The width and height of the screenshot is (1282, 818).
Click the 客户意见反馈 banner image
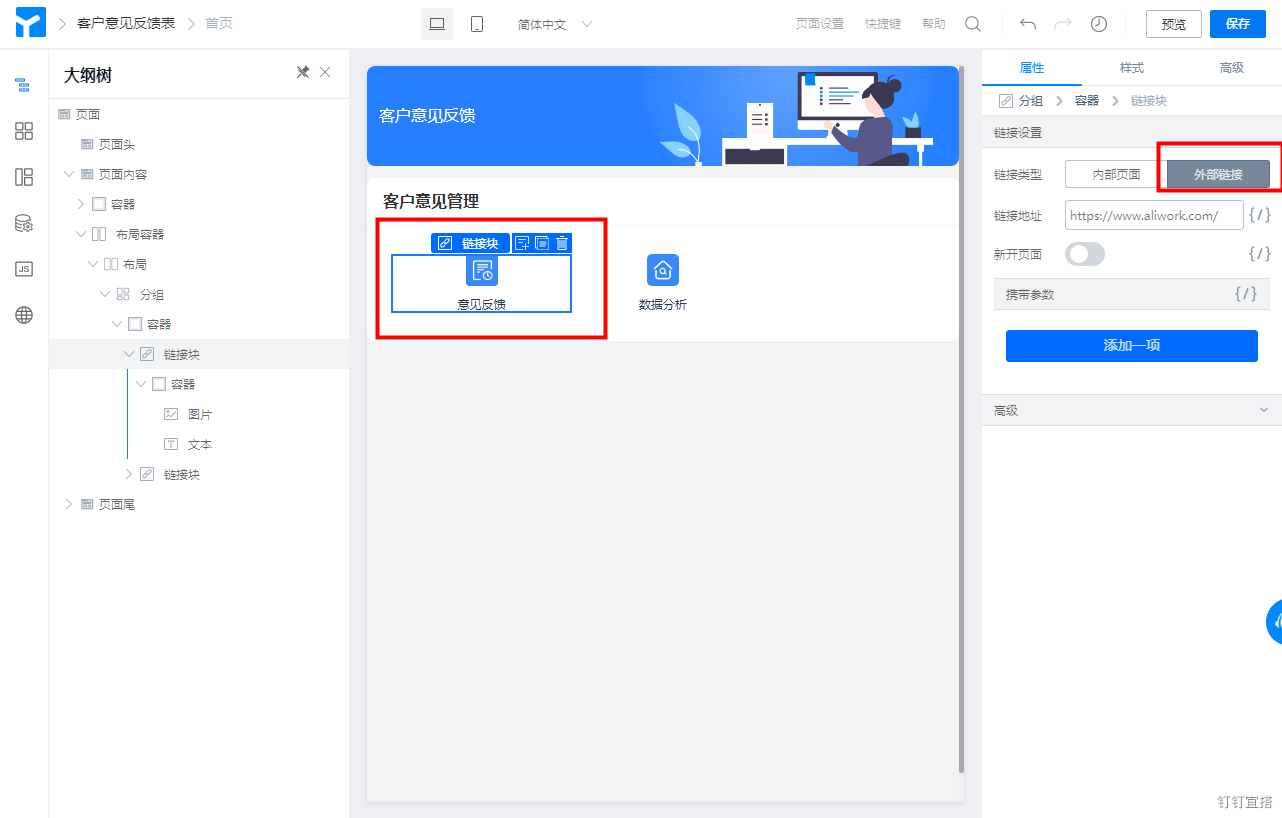pyautogui.click(x=663, y=116)
